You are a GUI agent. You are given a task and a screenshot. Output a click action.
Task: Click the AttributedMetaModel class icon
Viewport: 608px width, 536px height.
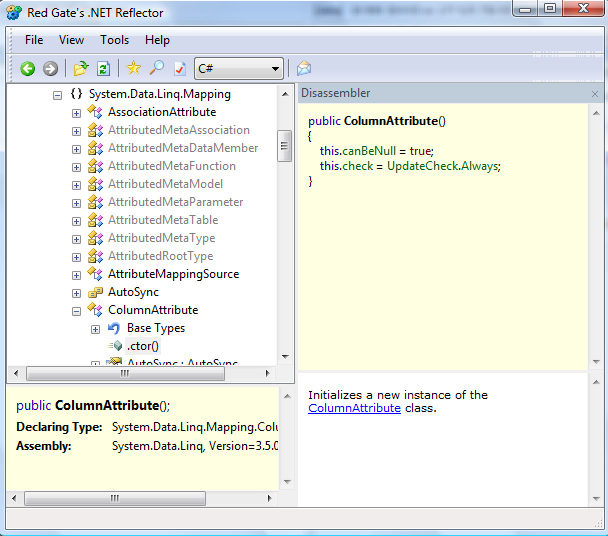(x=95, y=184)
